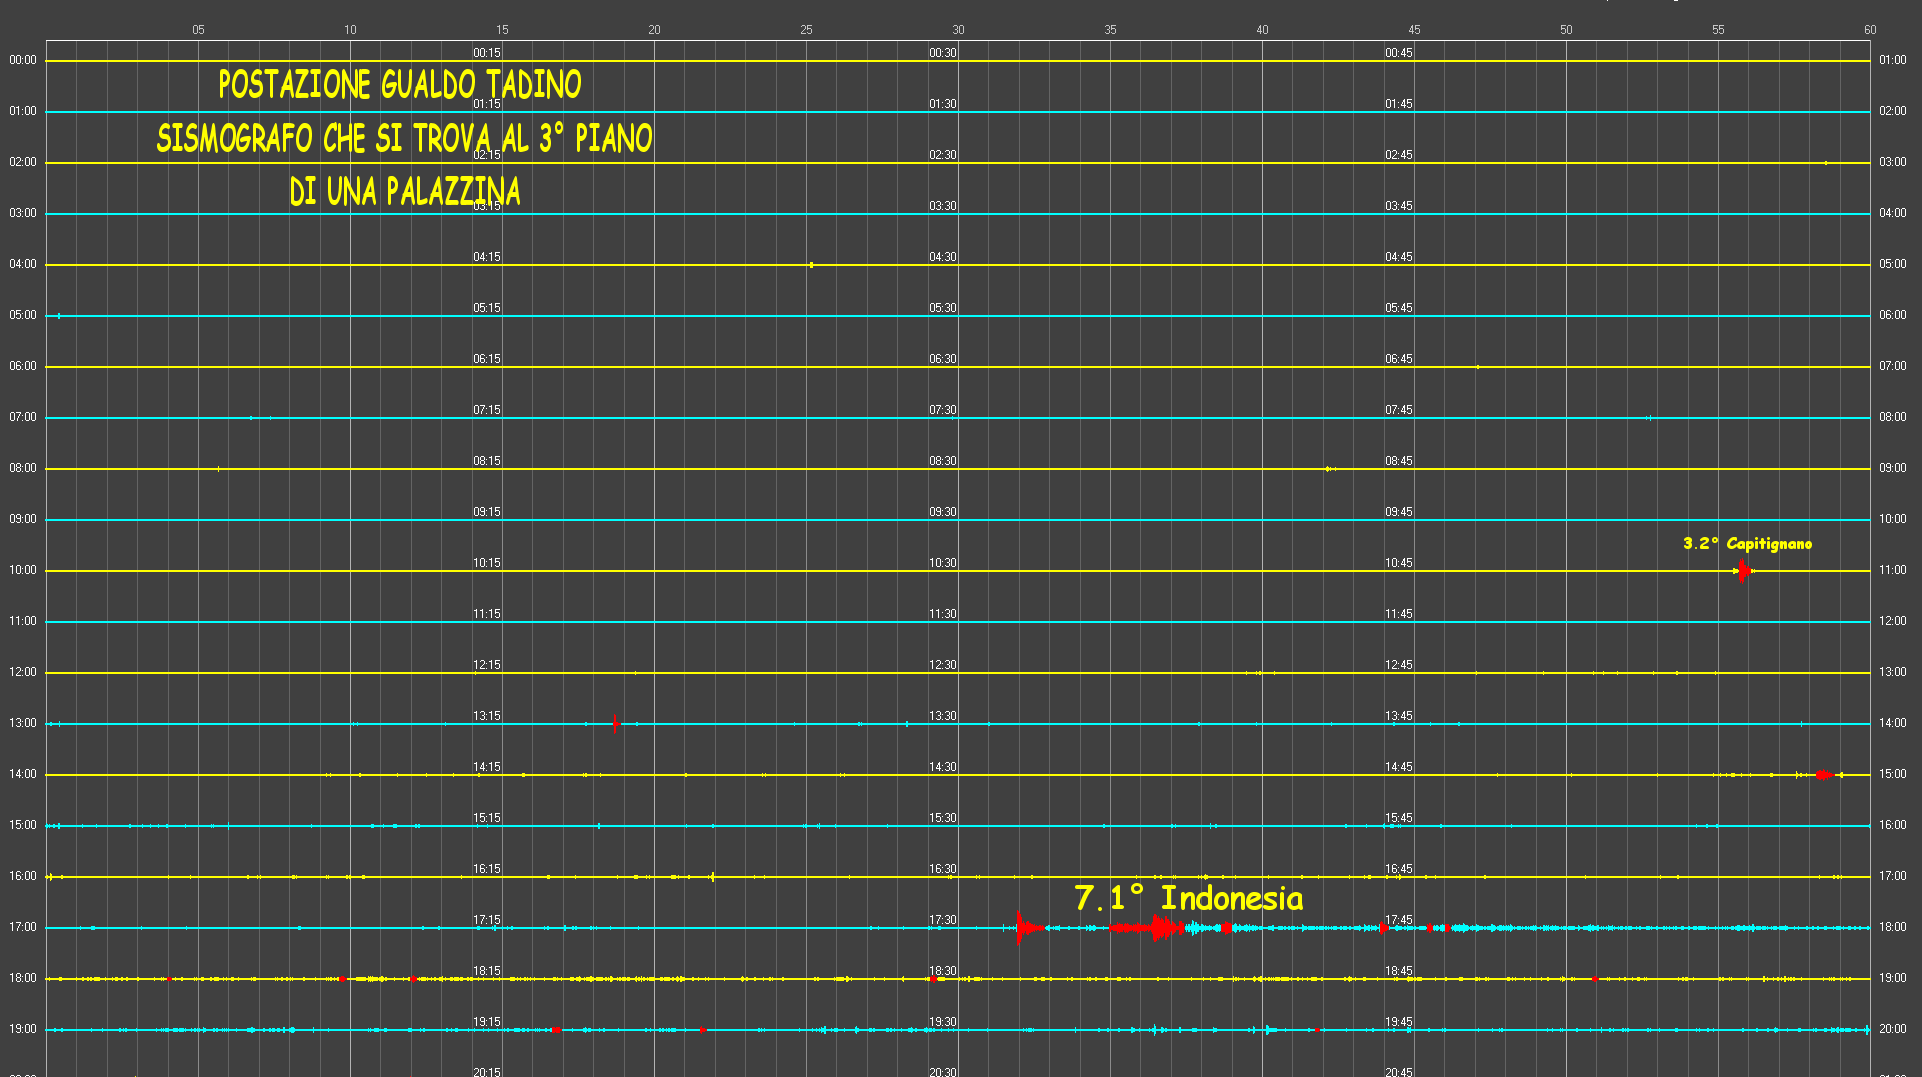This screenshot has height=1077, width=1922.
Task: Click the 20:00 hour label at trace end
Action: pos(1893,1028)
